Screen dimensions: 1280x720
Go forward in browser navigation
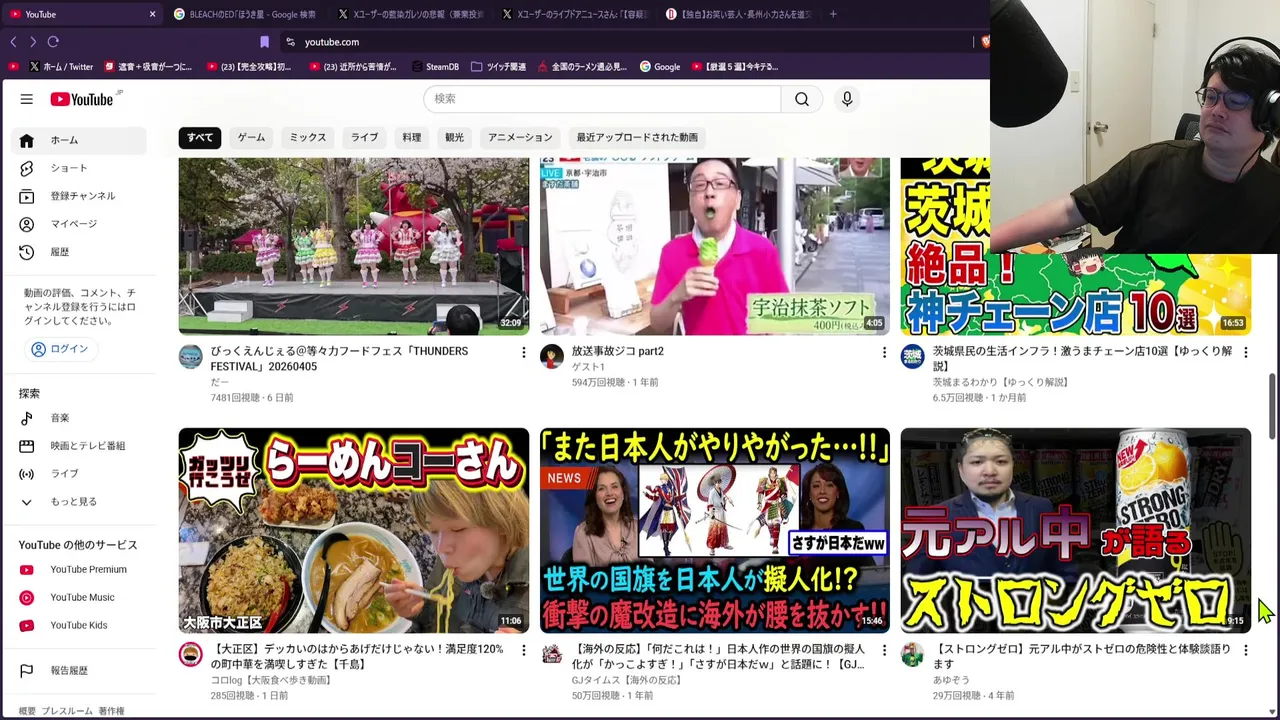pyautogui.click(x=33, y=42)
